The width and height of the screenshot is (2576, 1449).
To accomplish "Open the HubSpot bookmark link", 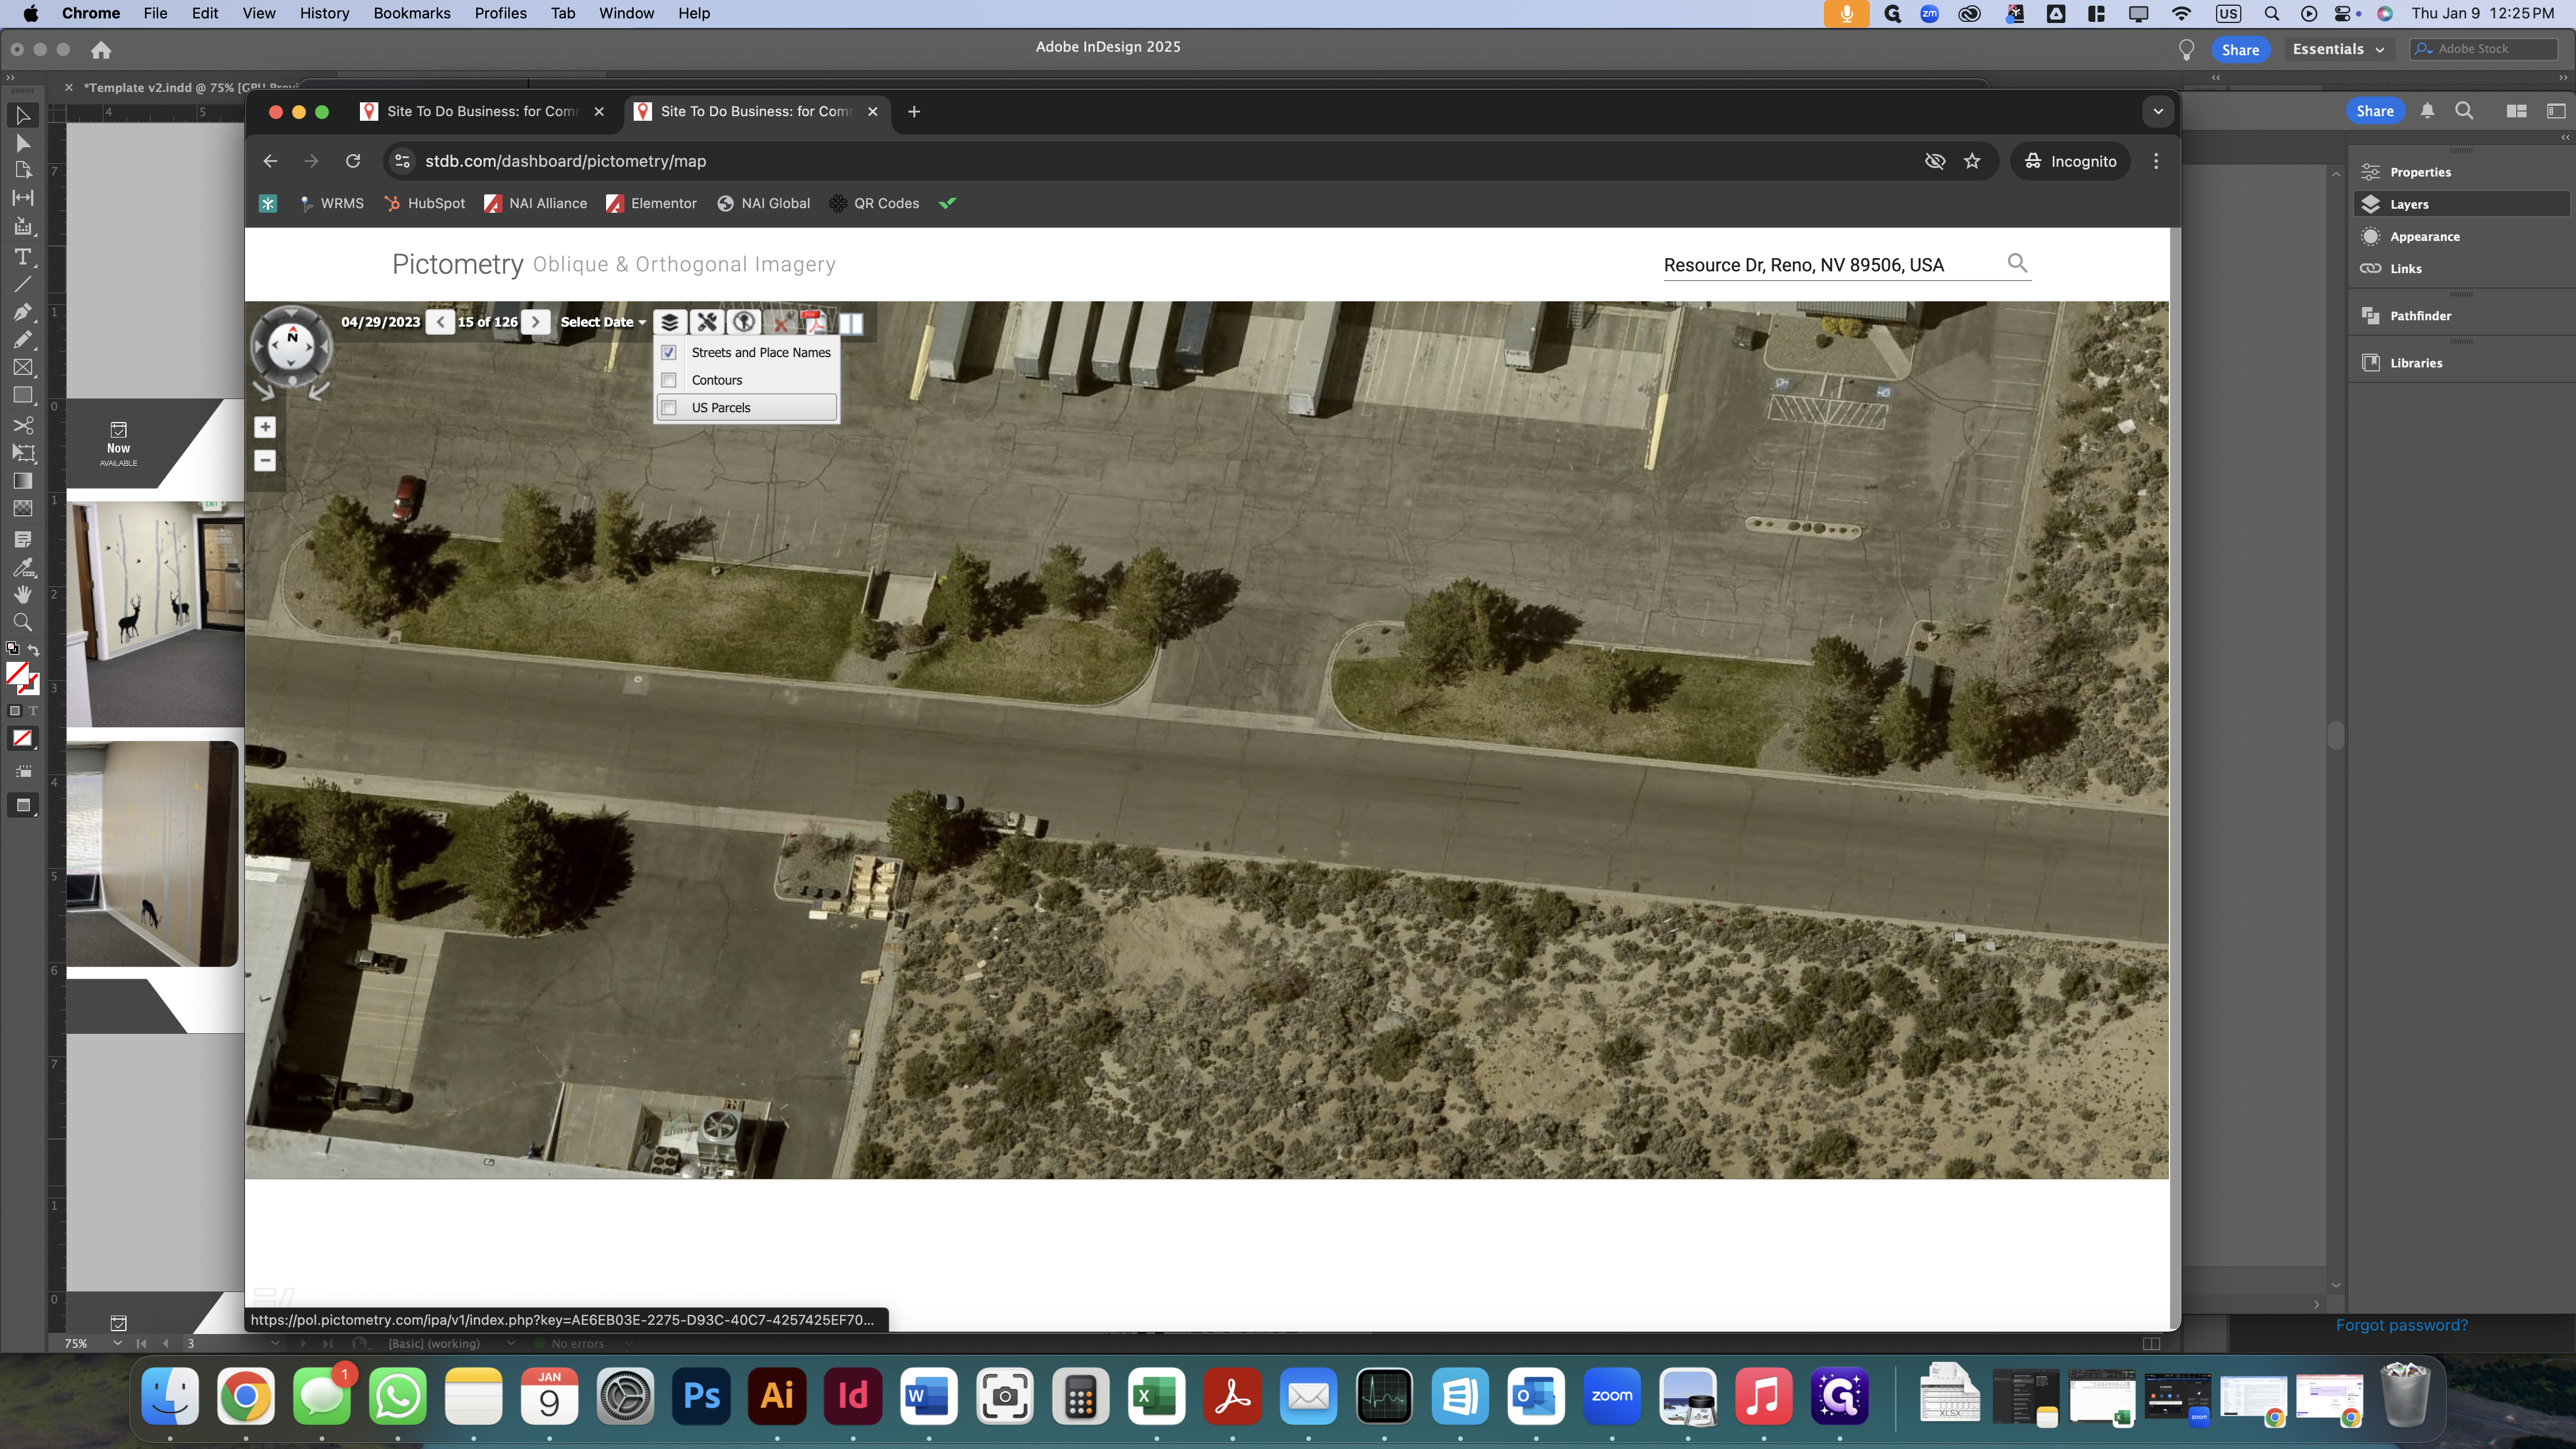I will pyautogui.click(x=426, y=203).
